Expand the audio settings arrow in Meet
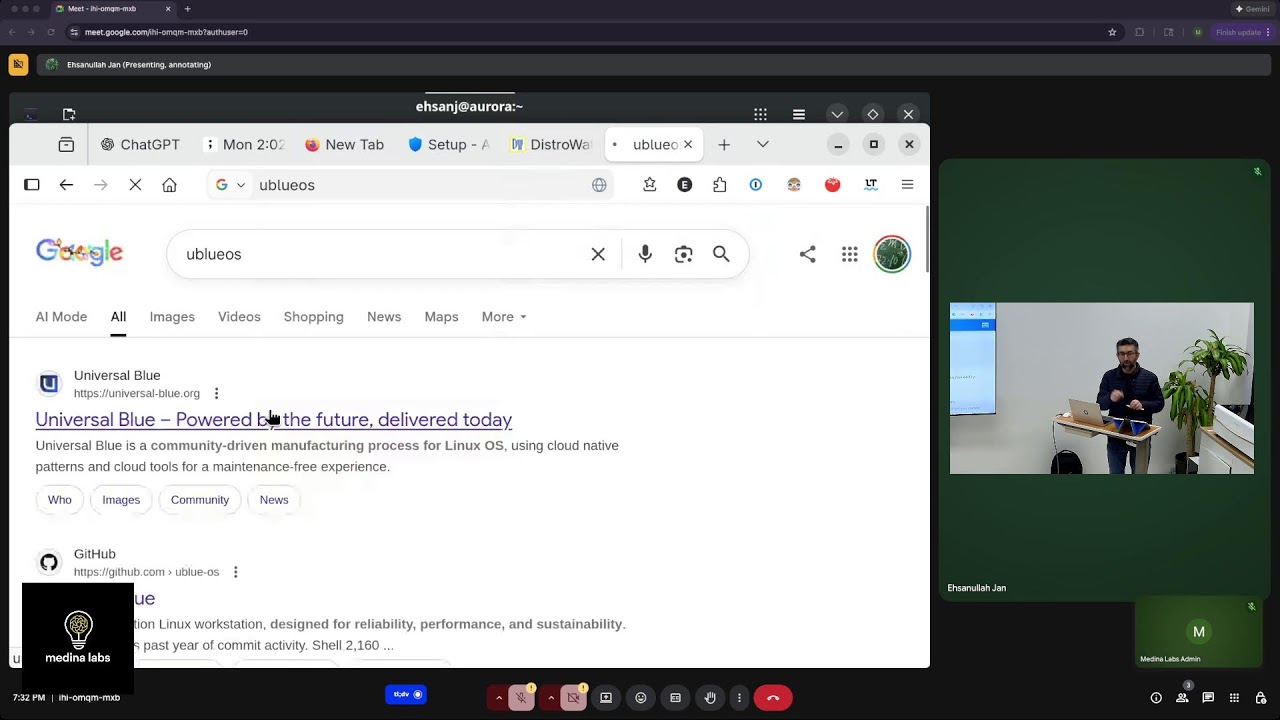This screenshot has width=1280, height=720. 499,697
